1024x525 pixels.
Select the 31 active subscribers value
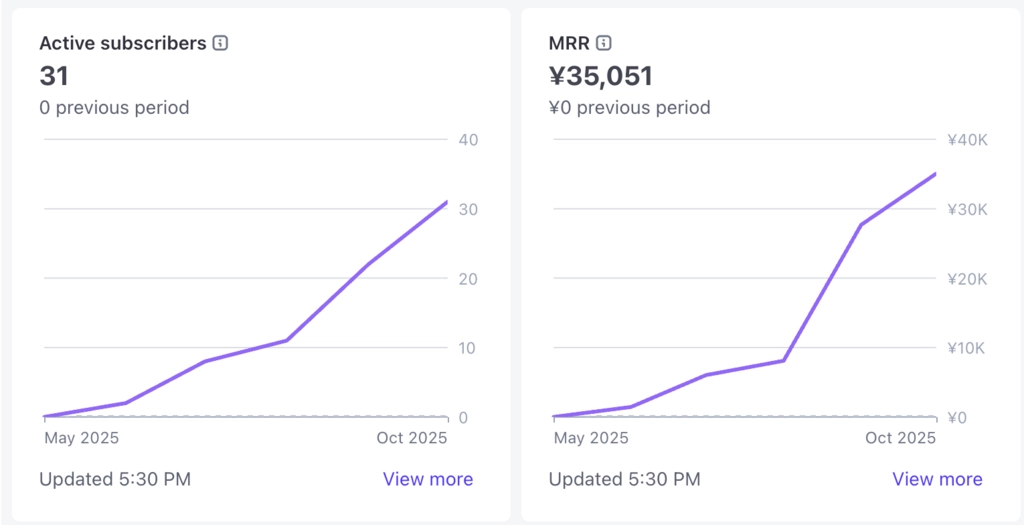[54, 75]
